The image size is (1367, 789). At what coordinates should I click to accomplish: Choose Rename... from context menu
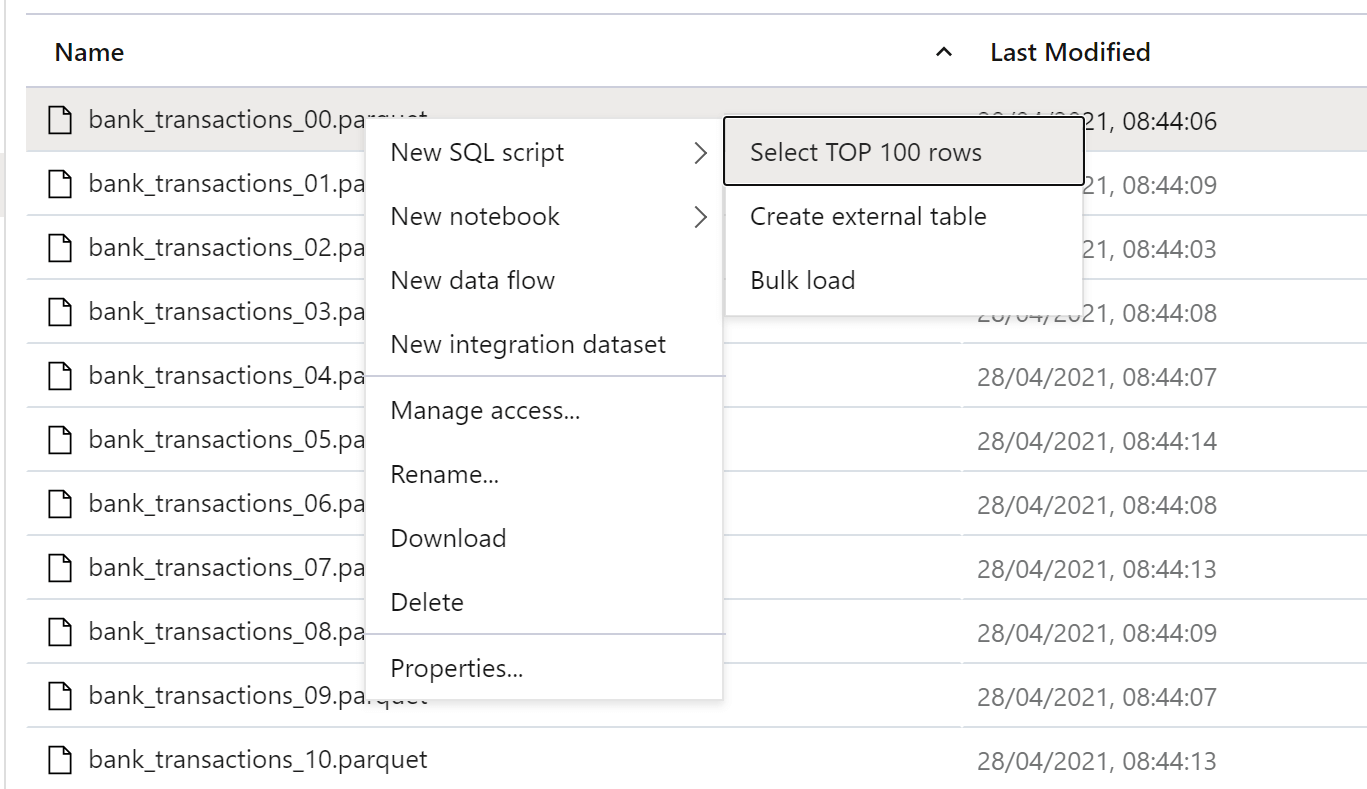pyautogui.click(x=544, y=475)
